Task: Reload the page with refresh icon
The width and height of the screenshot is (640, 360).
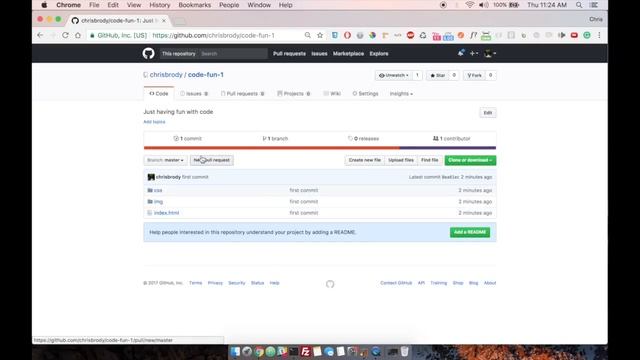Action: 65,36
